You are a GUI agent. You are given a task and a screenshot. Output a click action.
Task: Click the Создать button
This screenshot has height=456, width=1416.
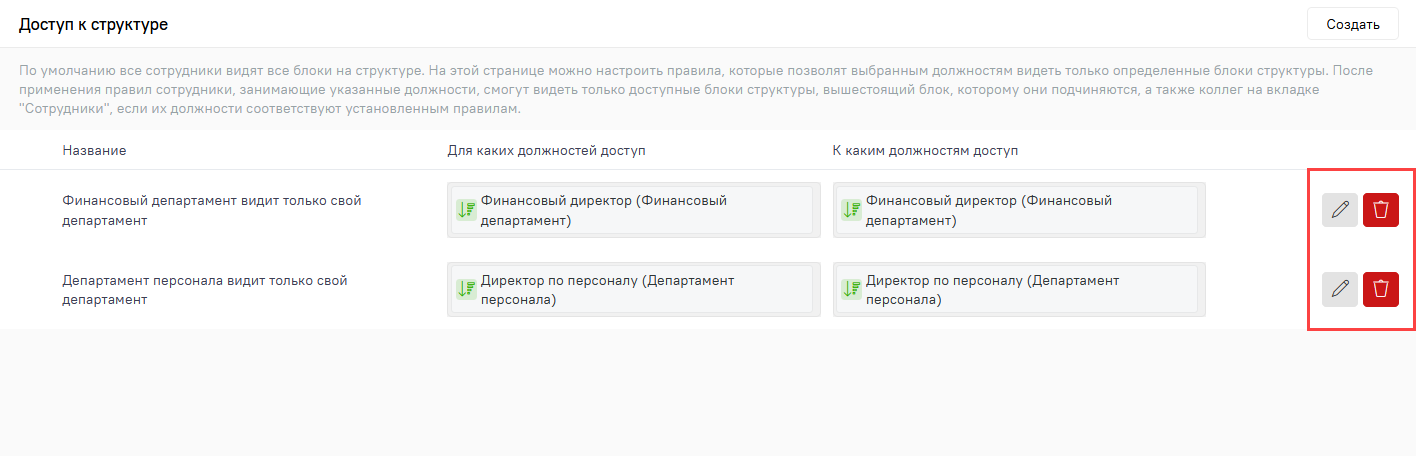pyautogui.click(x=1352, y=24)
